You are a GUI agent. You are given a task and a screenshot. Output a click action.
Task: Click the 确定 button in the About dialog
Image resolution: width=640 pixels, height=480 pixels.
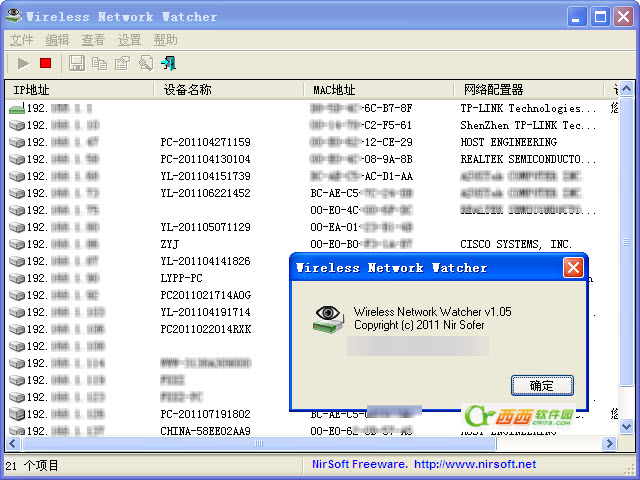pos(542,385)
